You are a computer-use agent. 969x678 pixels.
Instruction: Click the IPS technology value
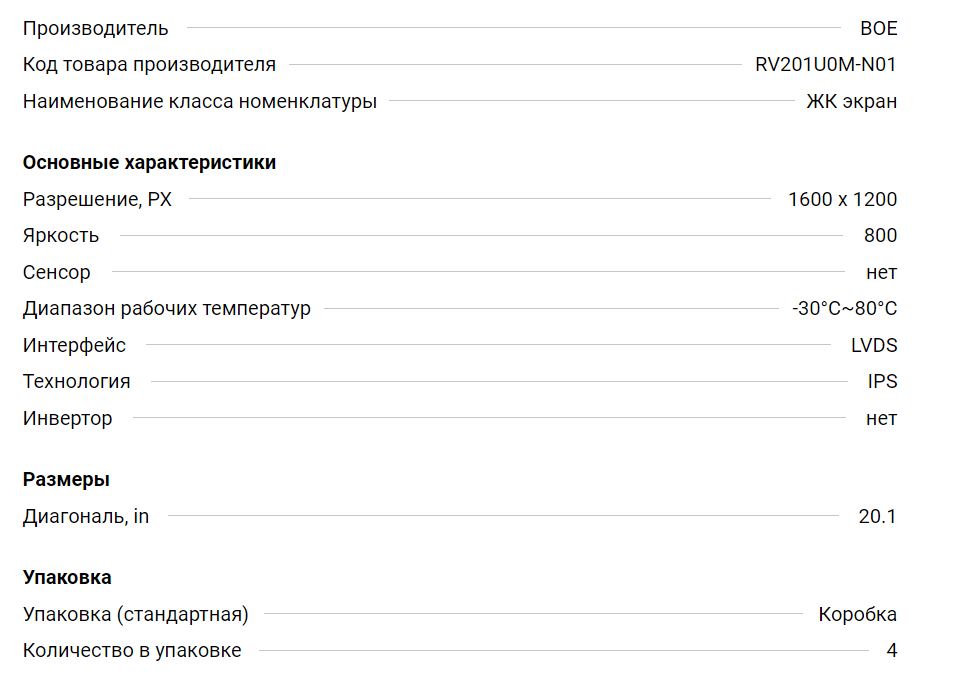tap(882, 381)
